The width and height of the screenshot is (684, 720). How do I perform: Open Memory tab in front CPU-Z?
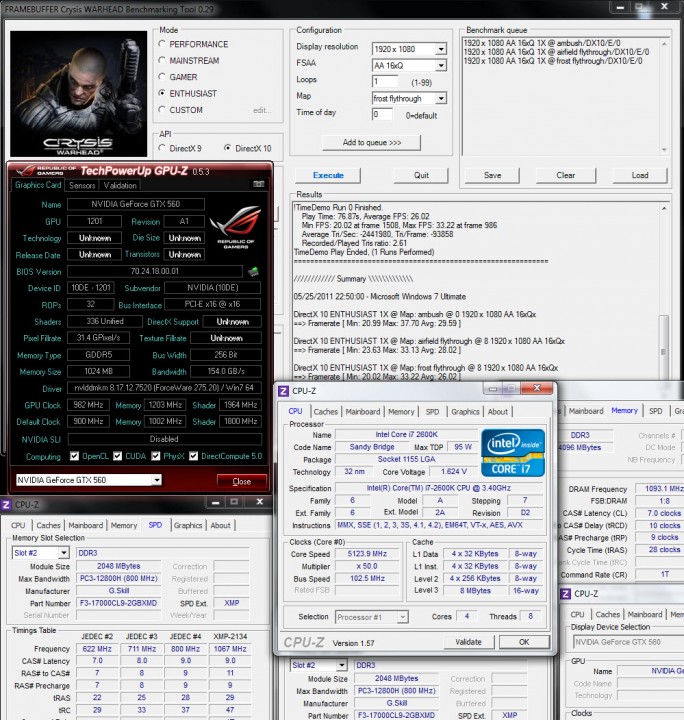point(401,412)
